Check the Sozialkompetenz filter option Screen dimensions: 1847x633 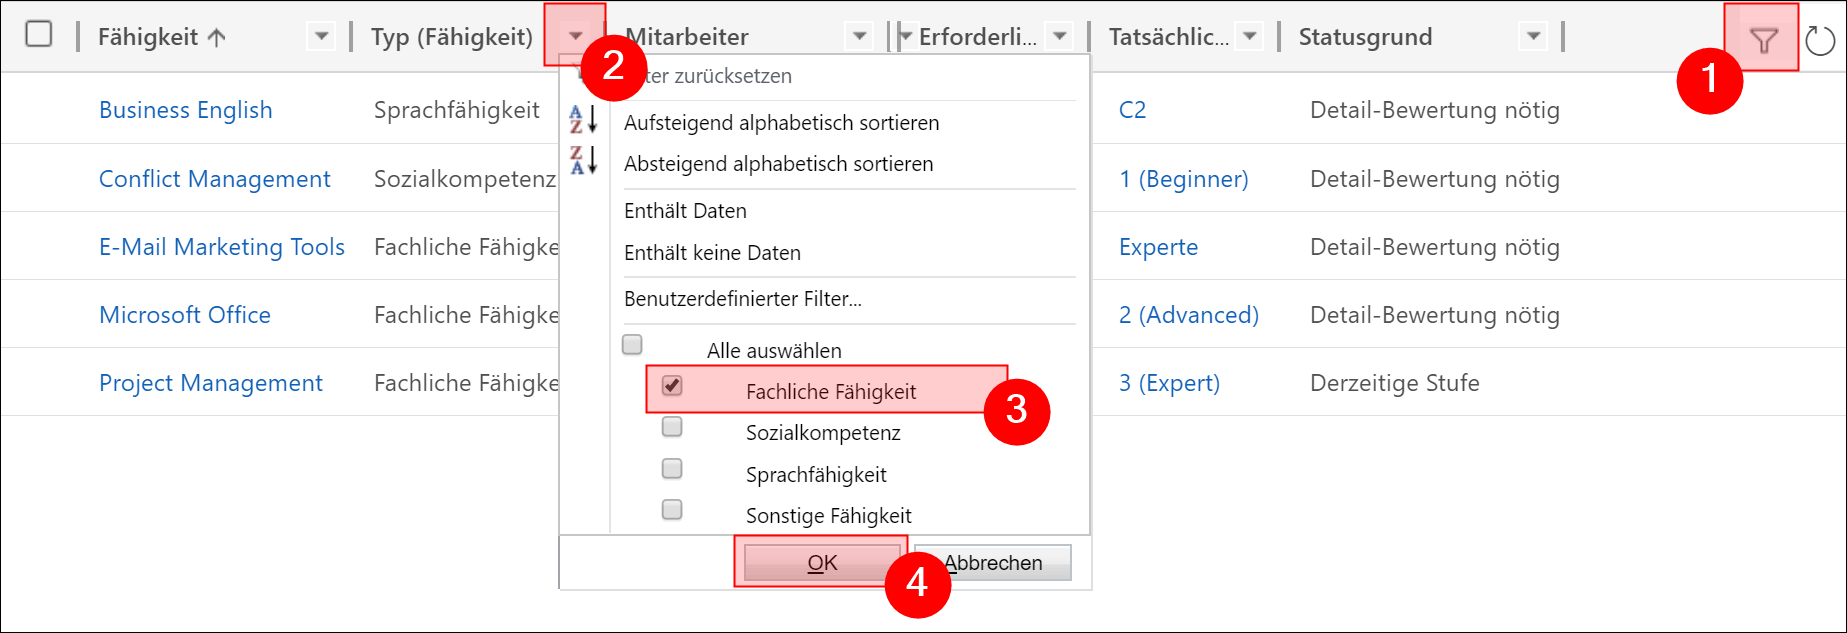click(672, 427)
